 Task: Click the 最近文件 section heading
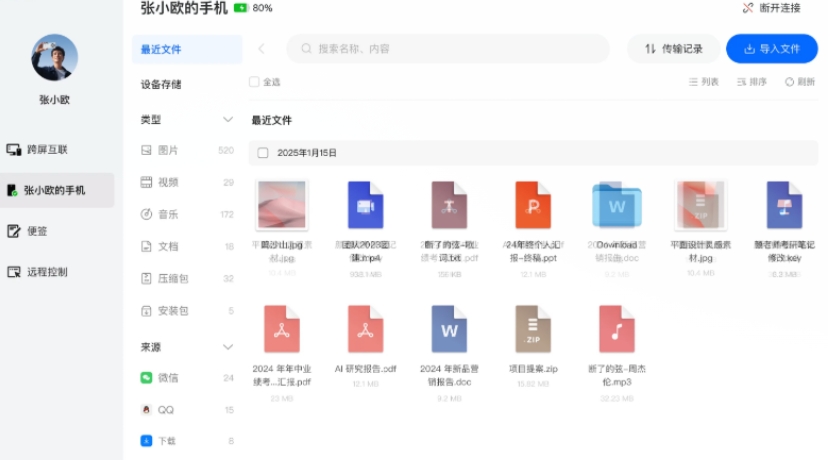tap(272, 120)
